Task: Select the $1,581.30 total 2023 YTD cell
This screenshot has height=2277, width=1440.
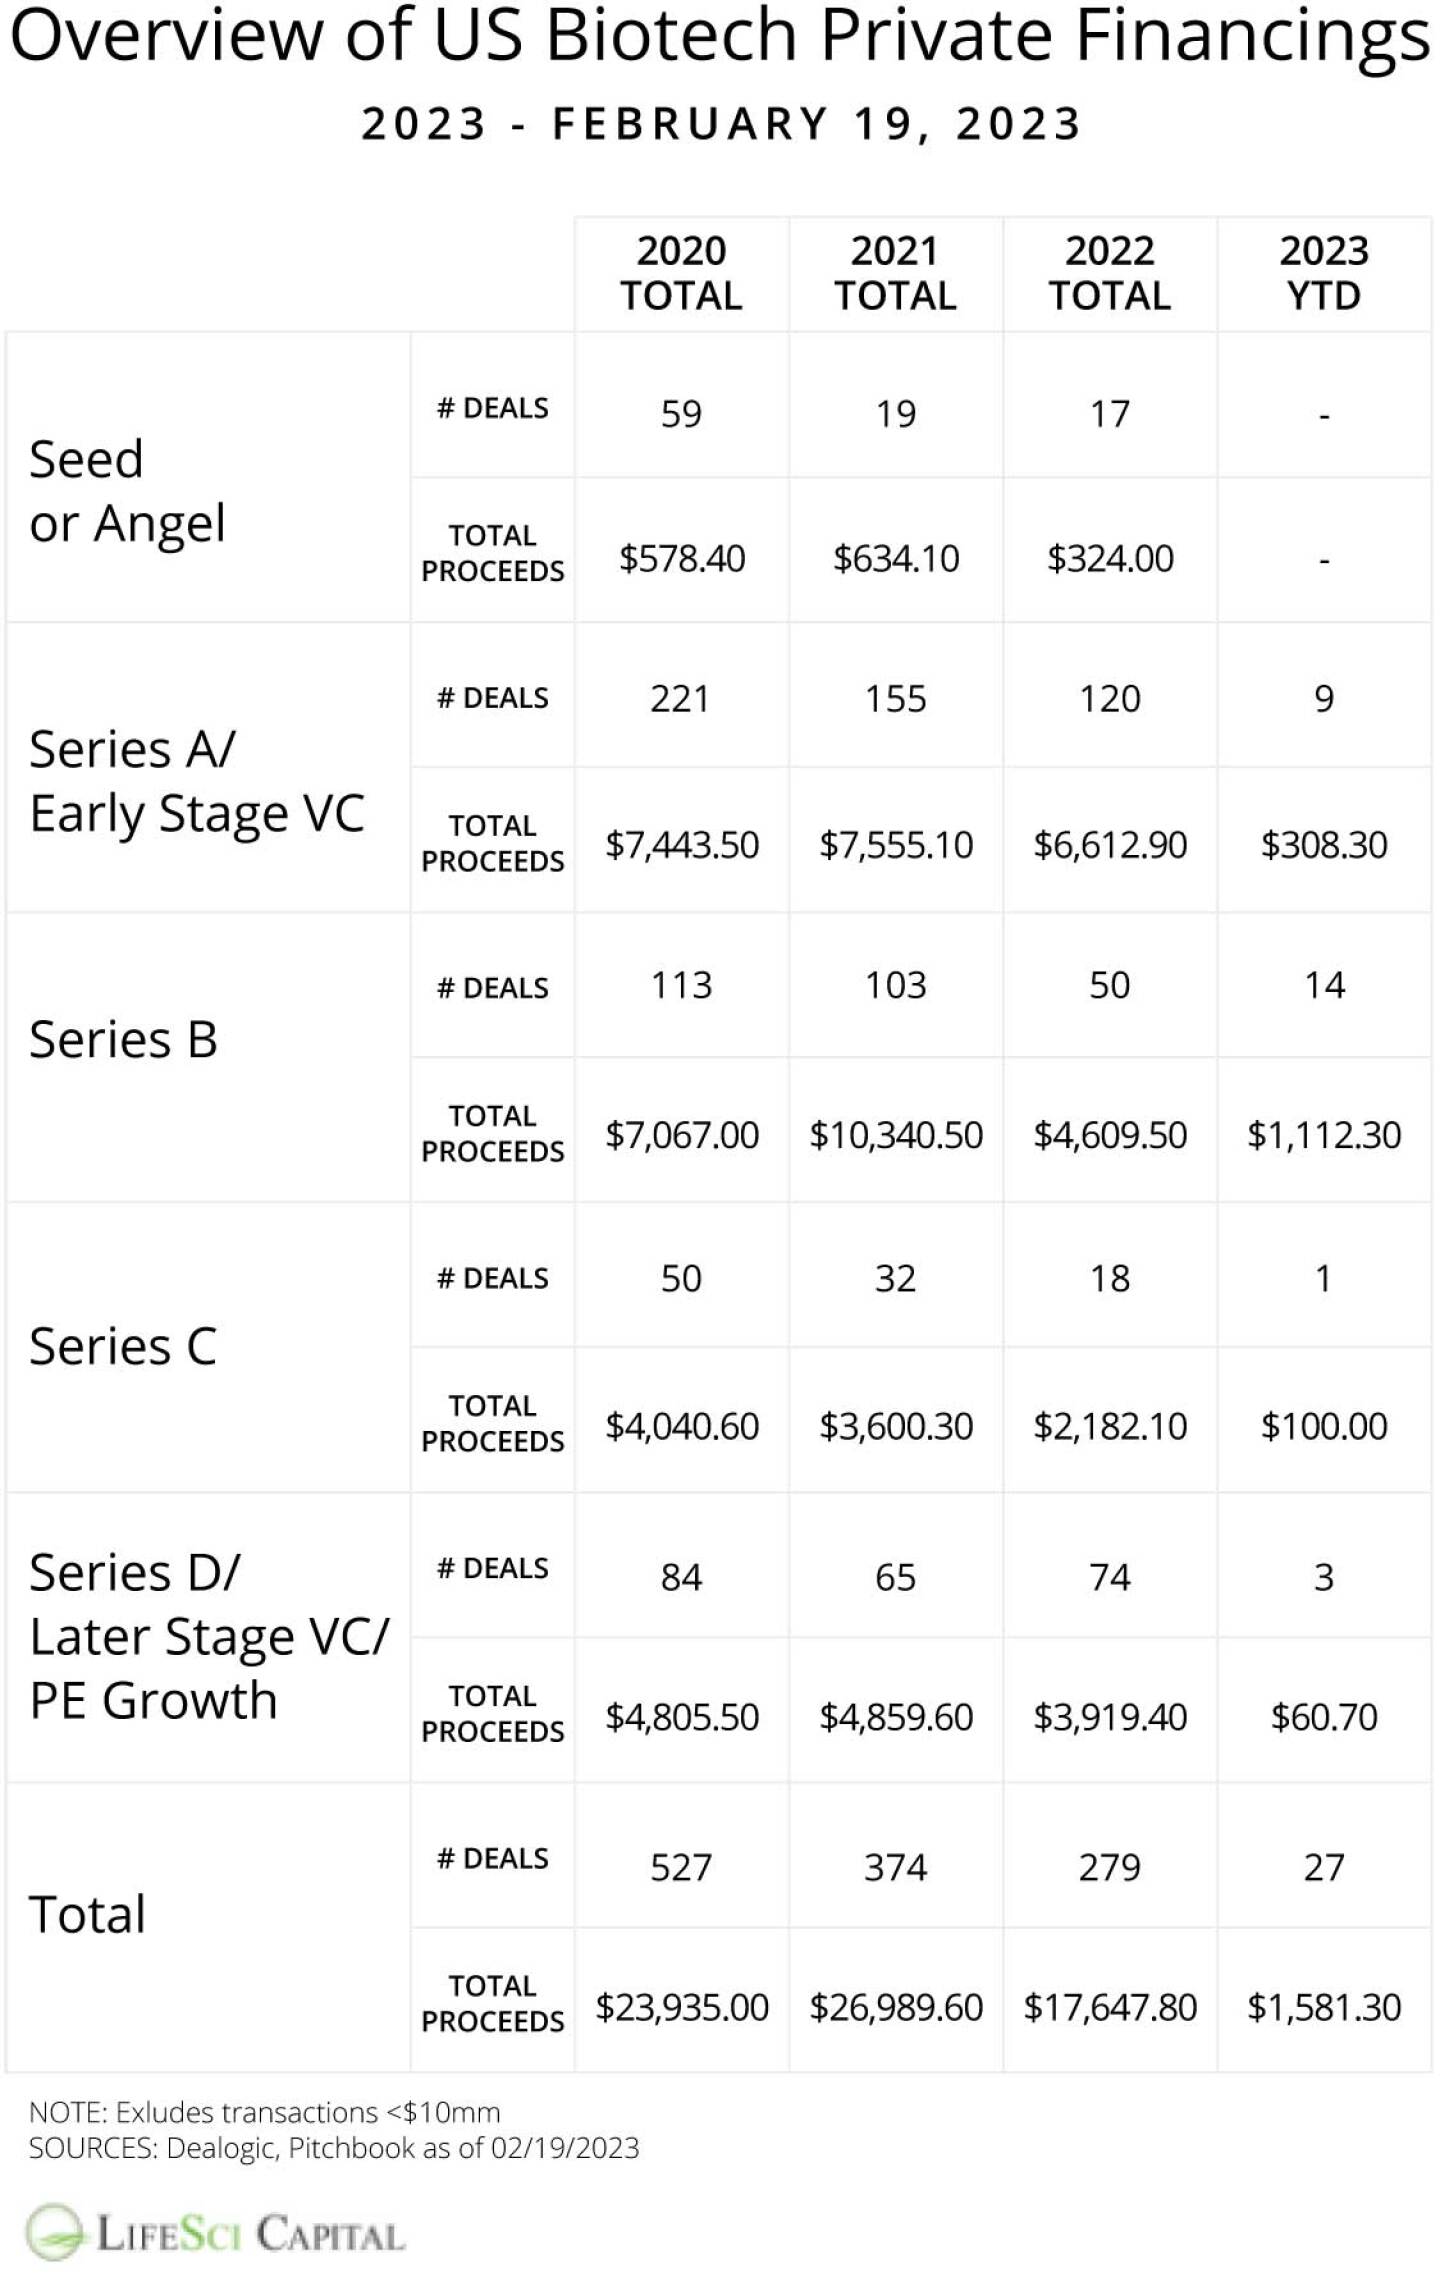Action: click(1323, 2007)
